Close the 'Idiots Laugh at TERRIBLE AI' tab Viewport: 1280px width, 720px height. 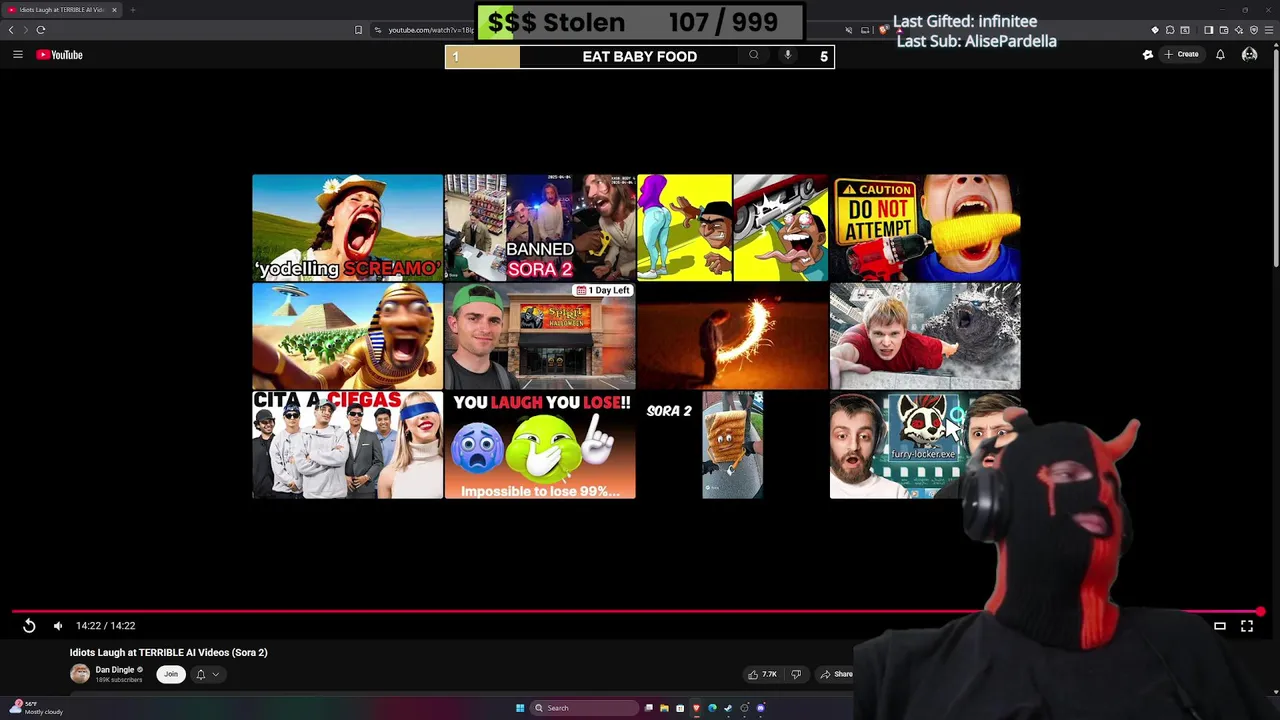pos(114,10)
